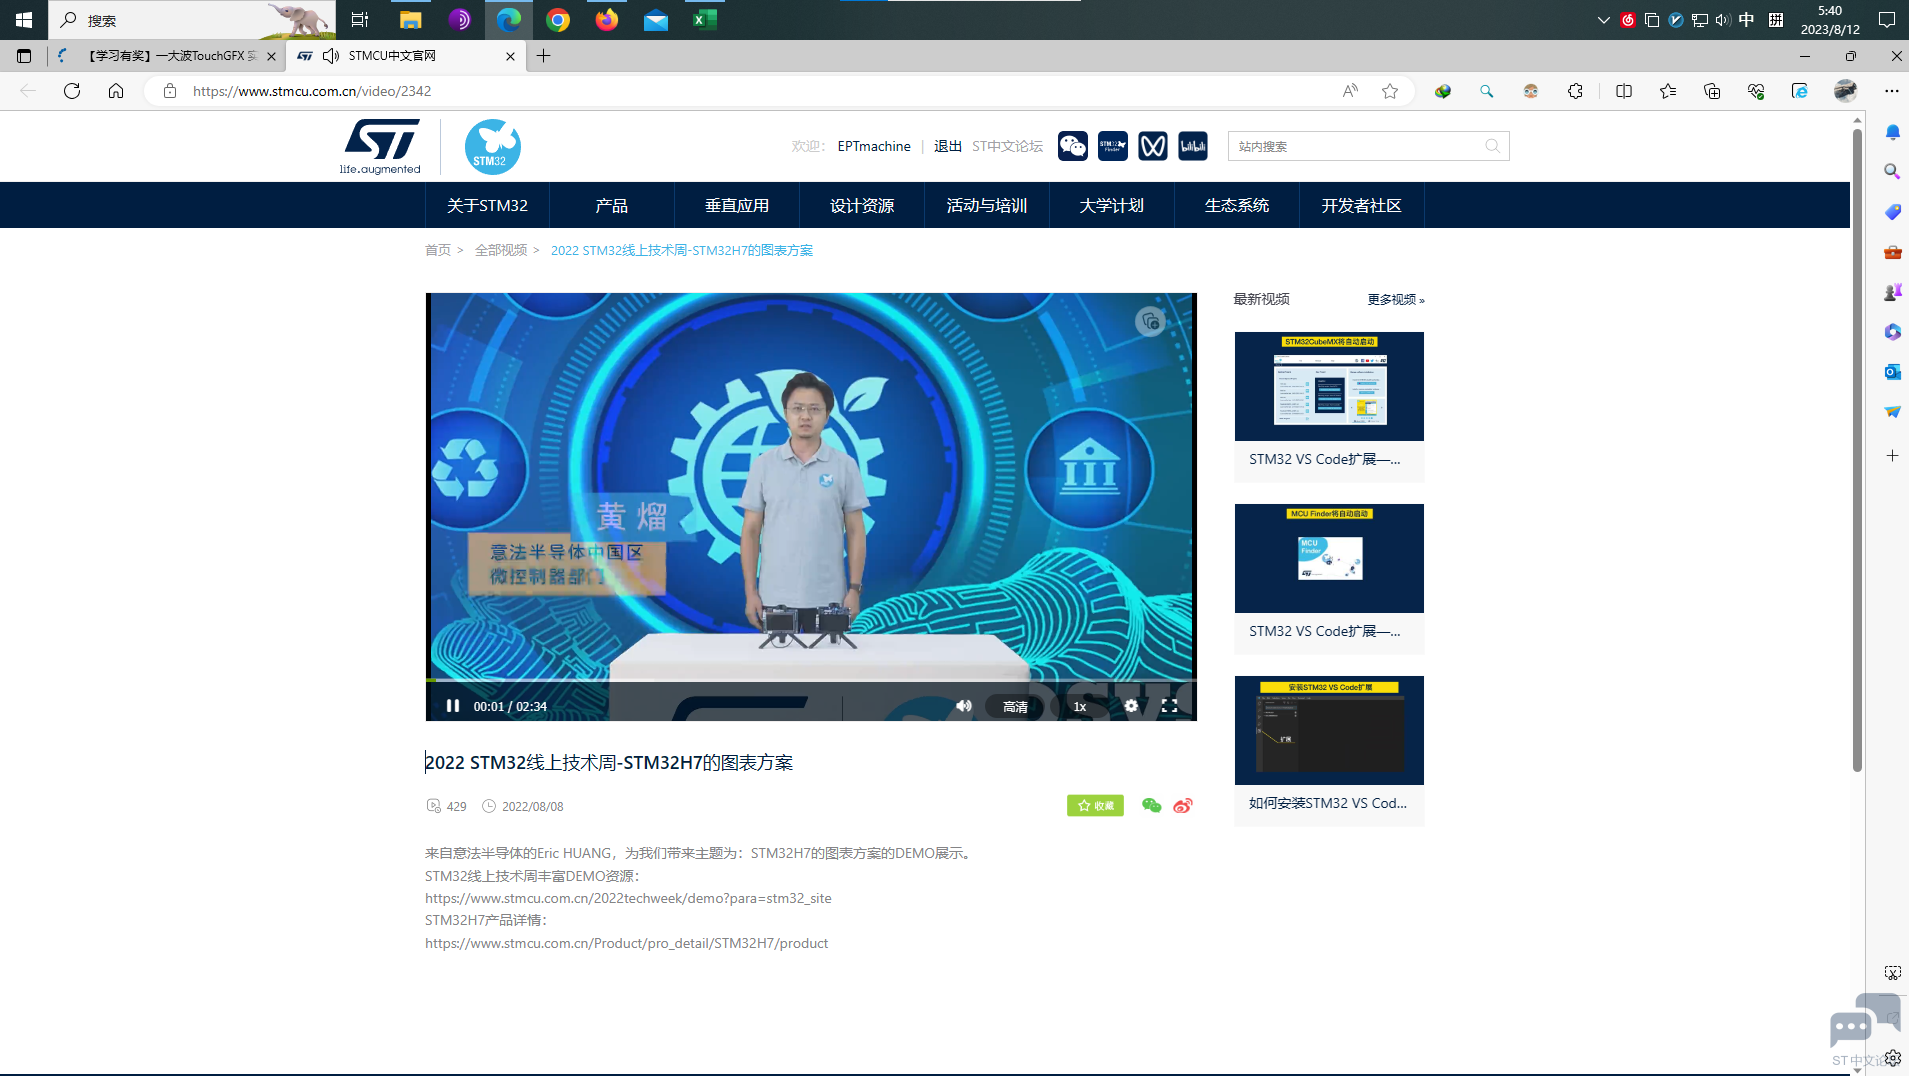The width and height of the screenshot is (1909, 1076).
Task: Open the favorites list
Action: point(1668,91)
